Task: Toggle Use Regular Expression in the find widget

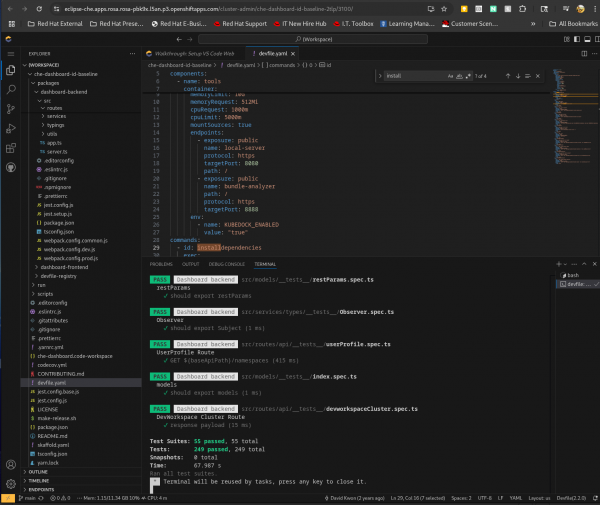Action: coord(468,76)
